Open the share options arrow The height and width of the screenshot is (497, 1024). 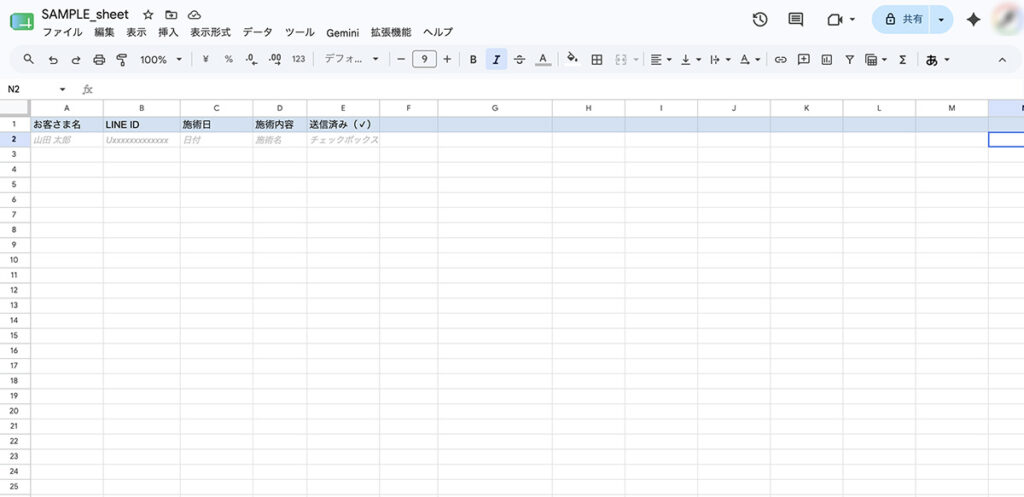pyautogui.click(x=941, y=20)
